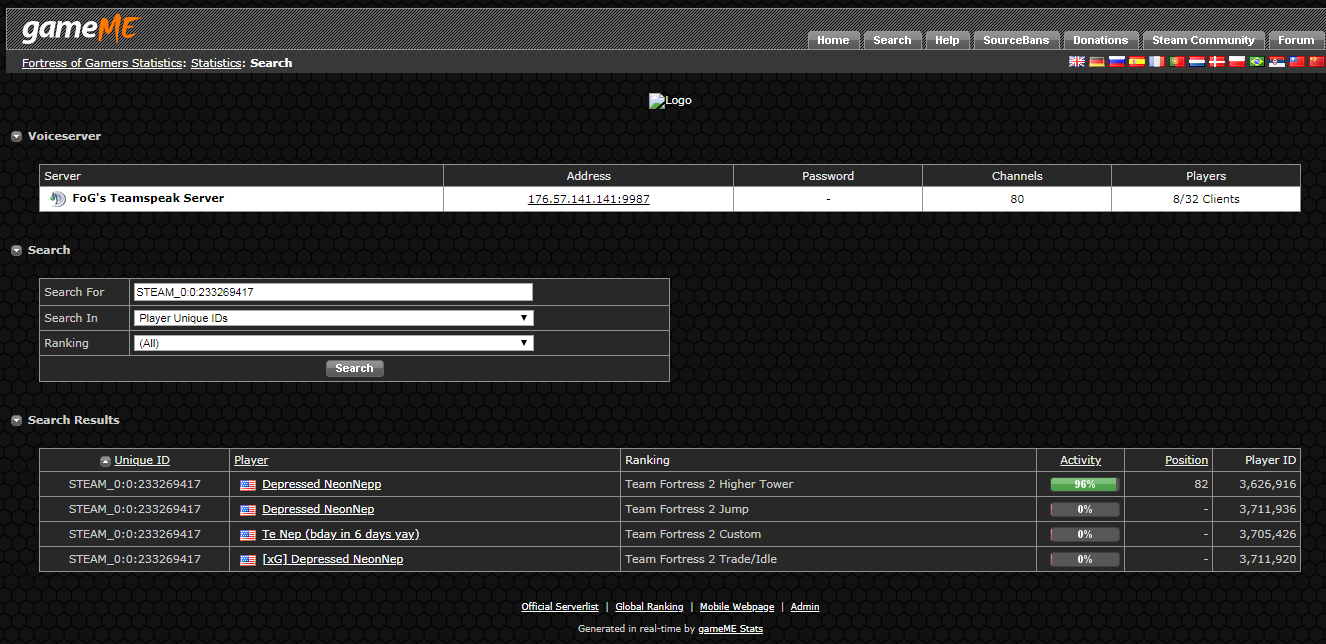
Task: Click the 0% activity bar for Jump ranking
Action: [1084, 510]
